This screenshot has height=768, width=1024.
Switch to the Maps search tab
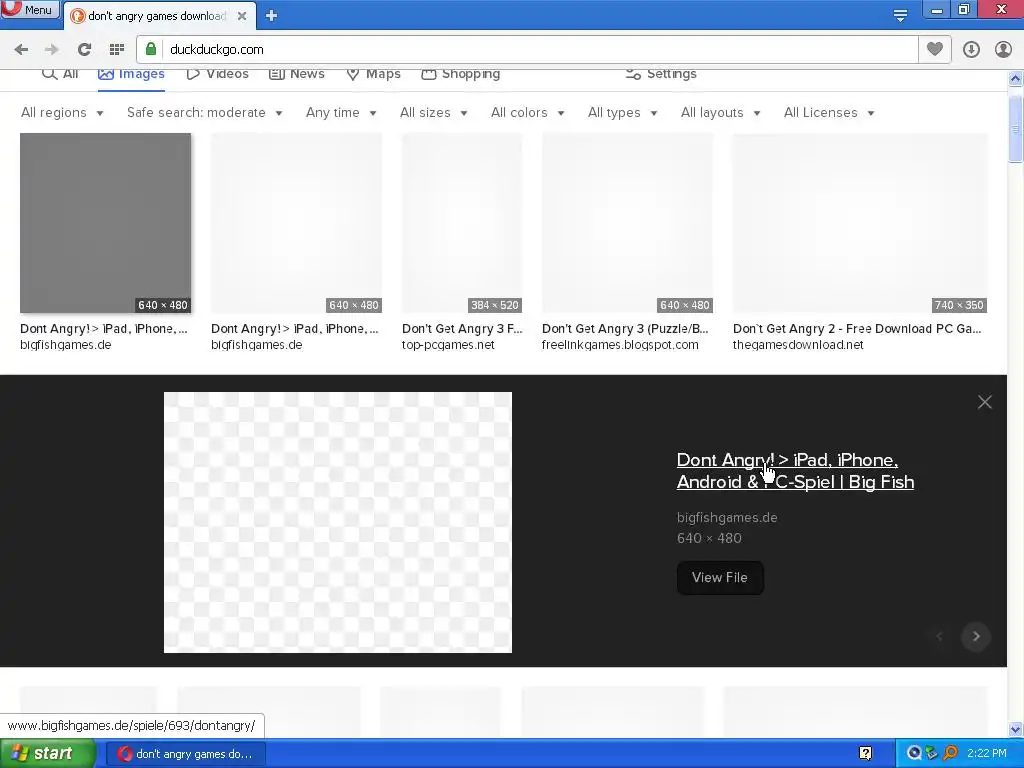(x=374, y=74)
